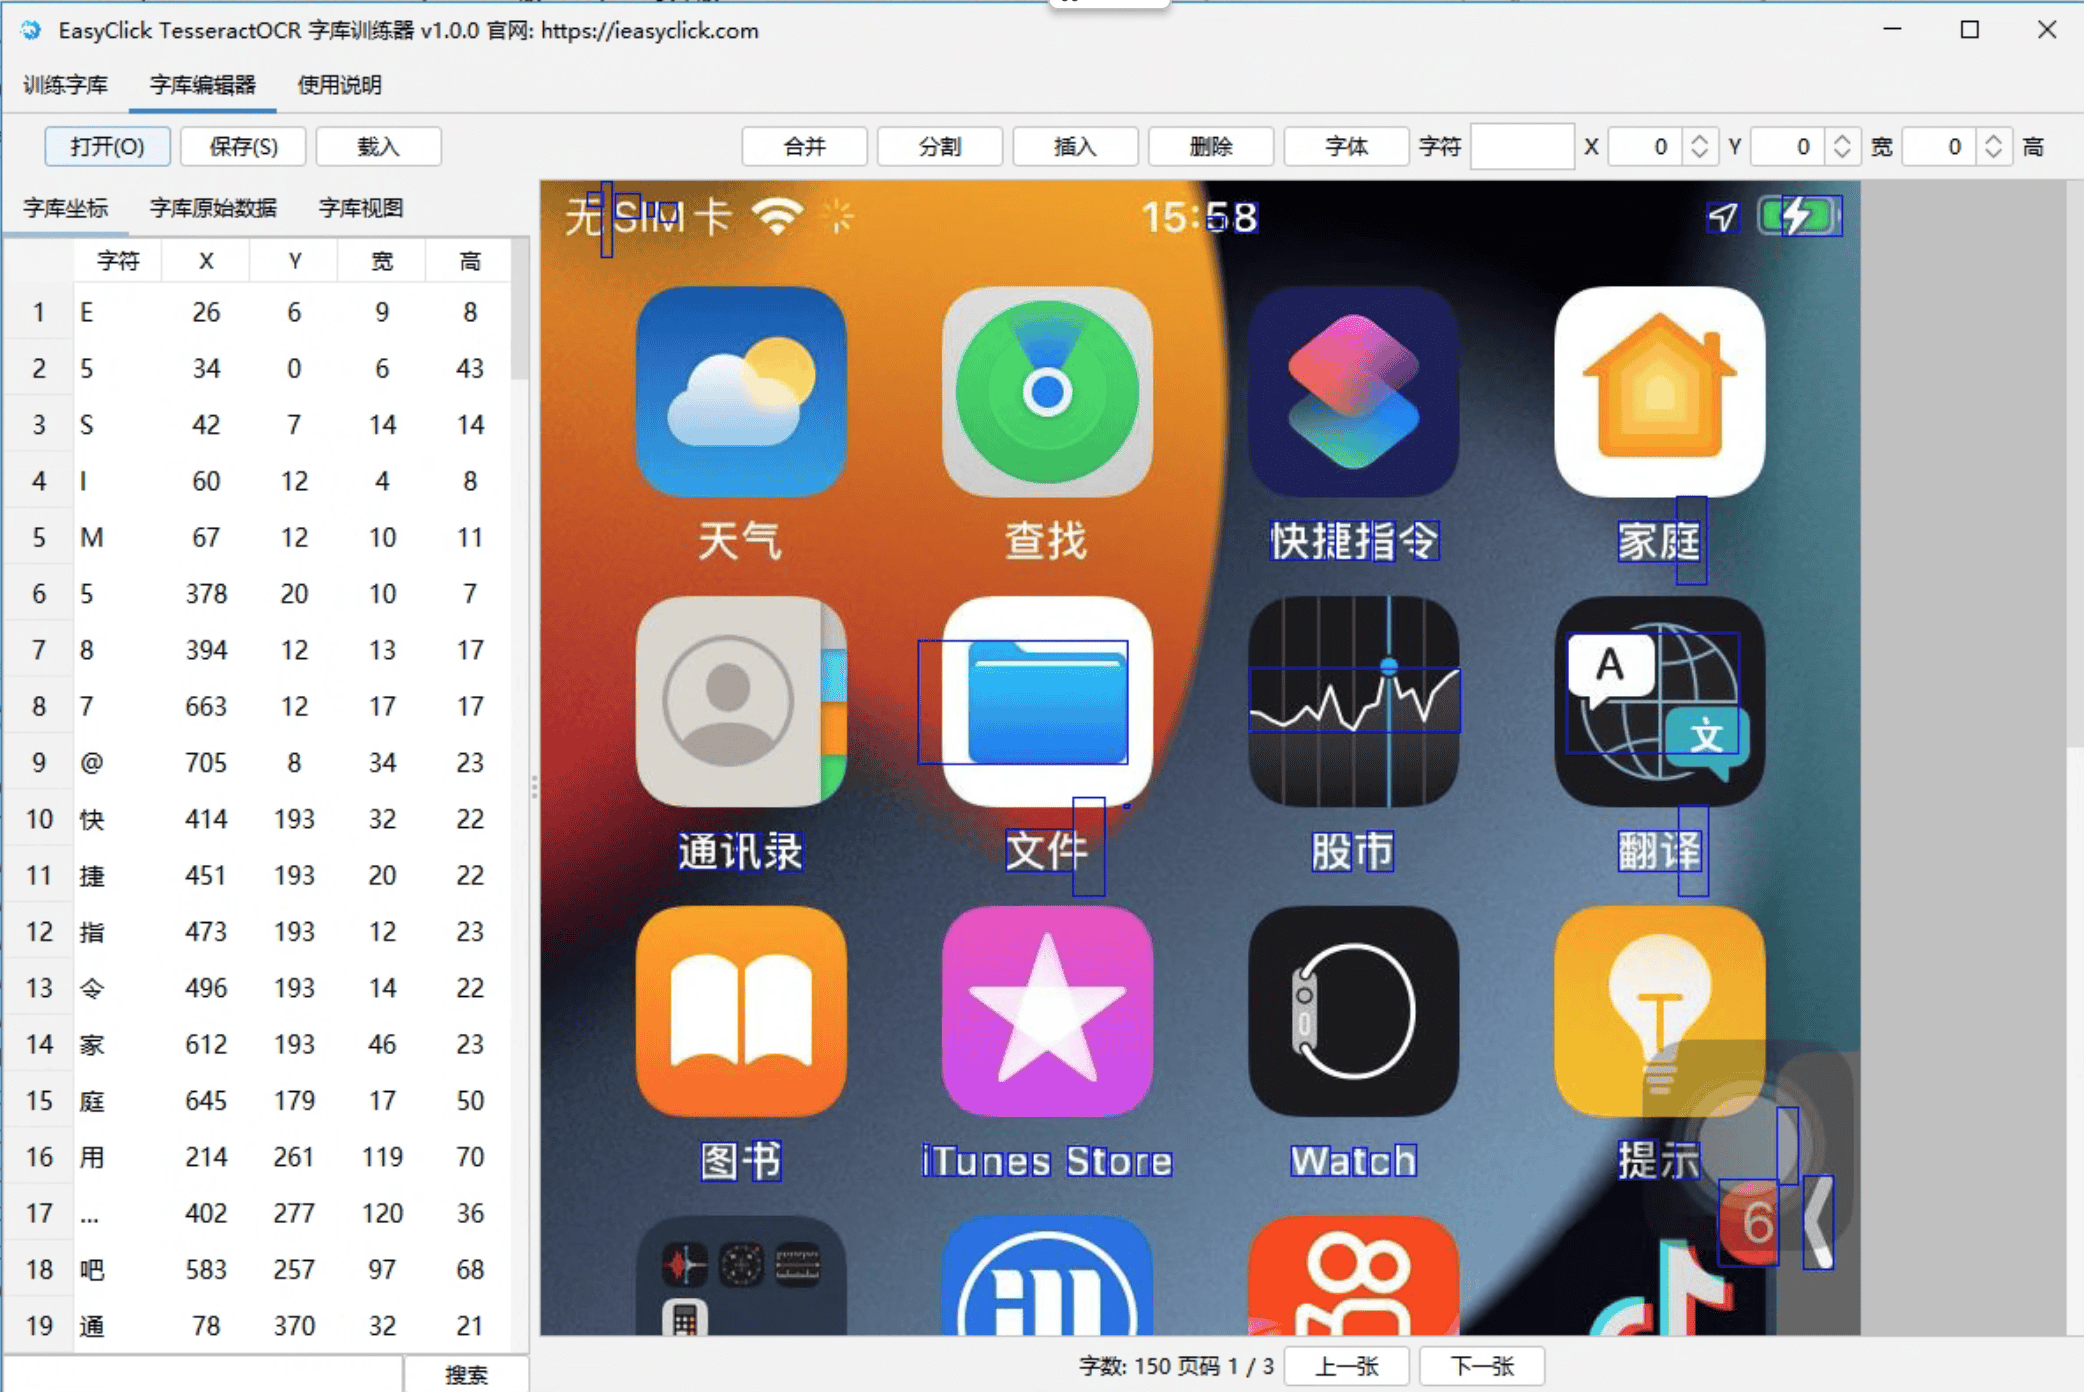This screenshot has height=1392, width=2084.
Task: Click the 载入 button
Action: click(379, 147)
